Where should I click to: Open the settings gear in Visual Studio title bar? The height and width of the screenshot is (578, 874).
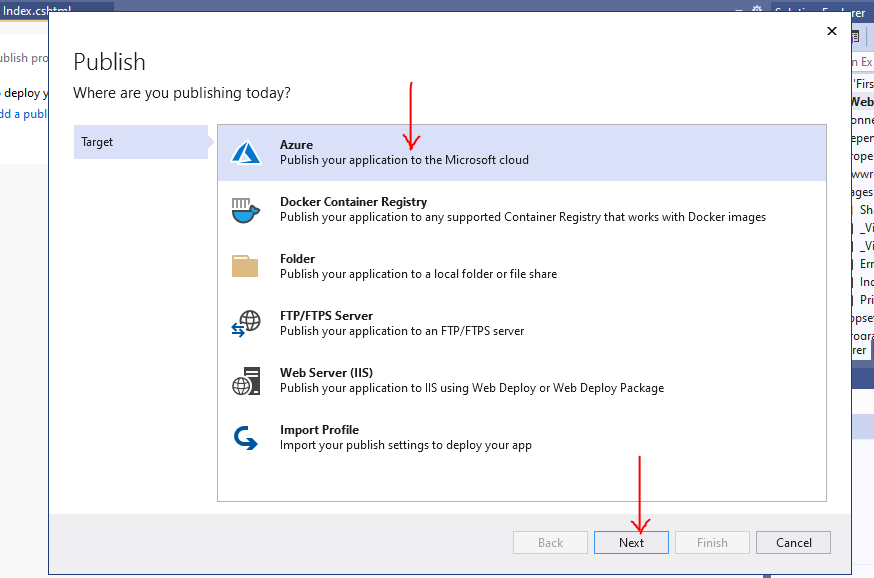[x=757, y=9]
